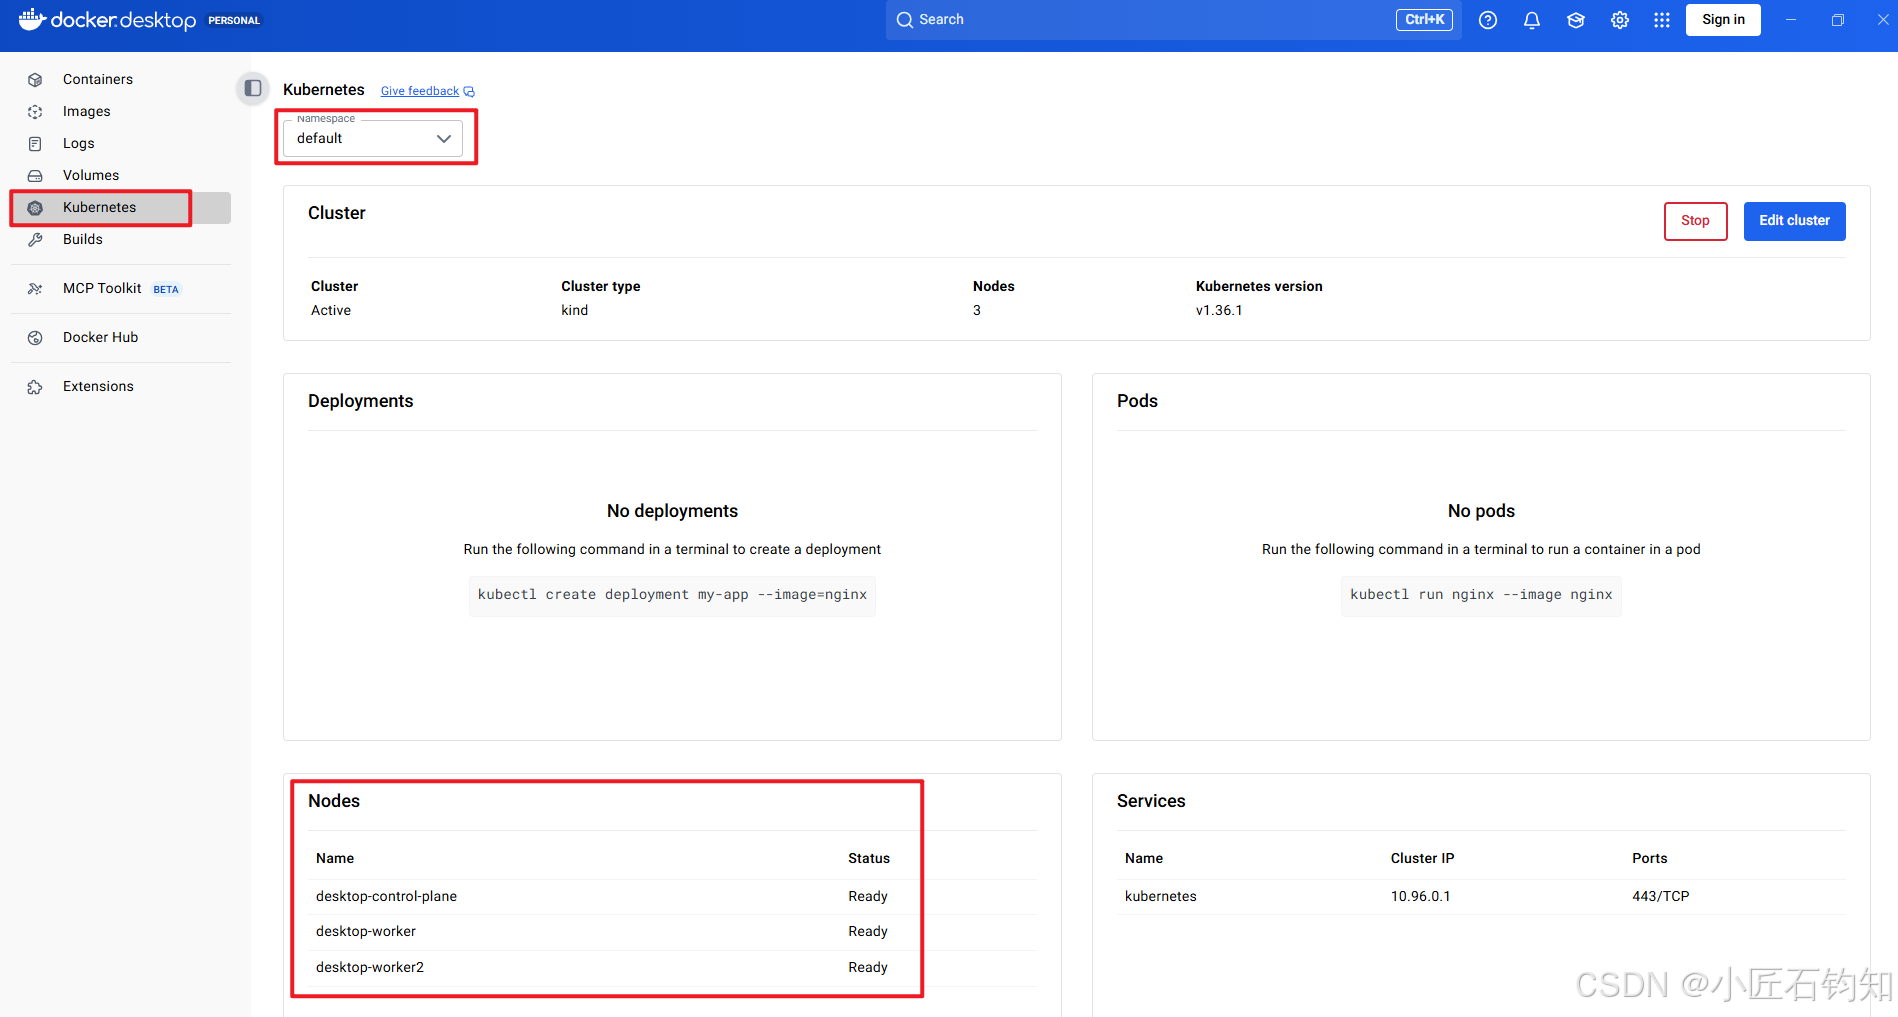Click the kubectl run nginx command snippet

click(1481, 595)
